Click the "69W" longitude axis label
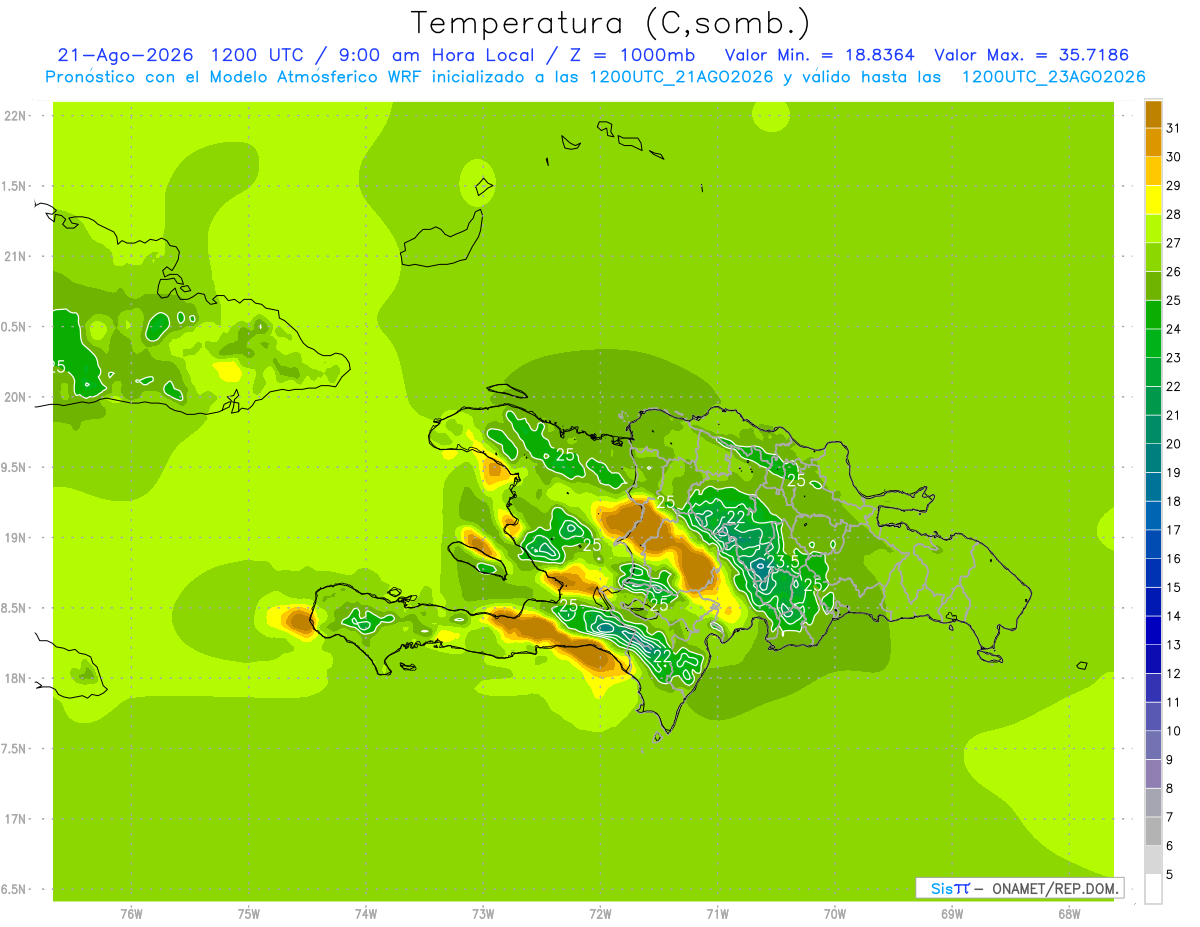This screenshot has height=927, width=1200. 952,914
